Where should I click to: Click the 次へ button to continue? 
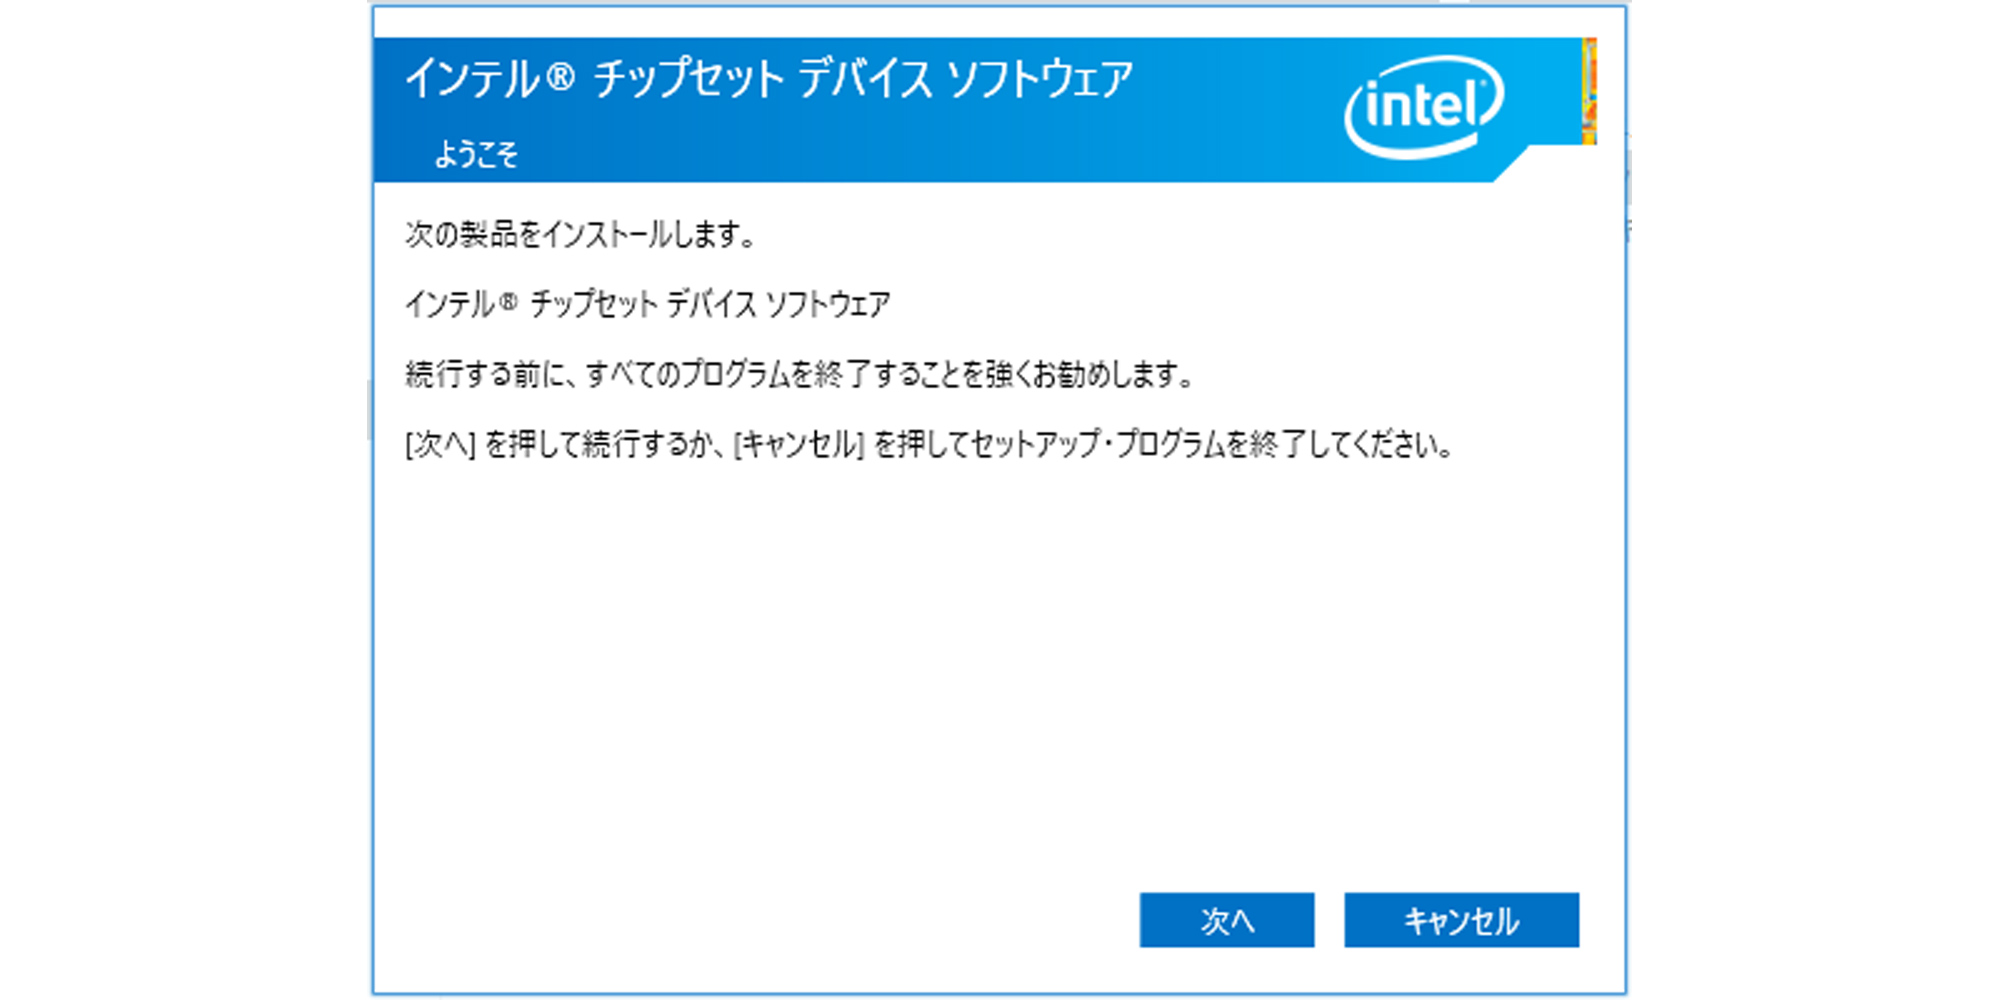tap(1226, 920)
